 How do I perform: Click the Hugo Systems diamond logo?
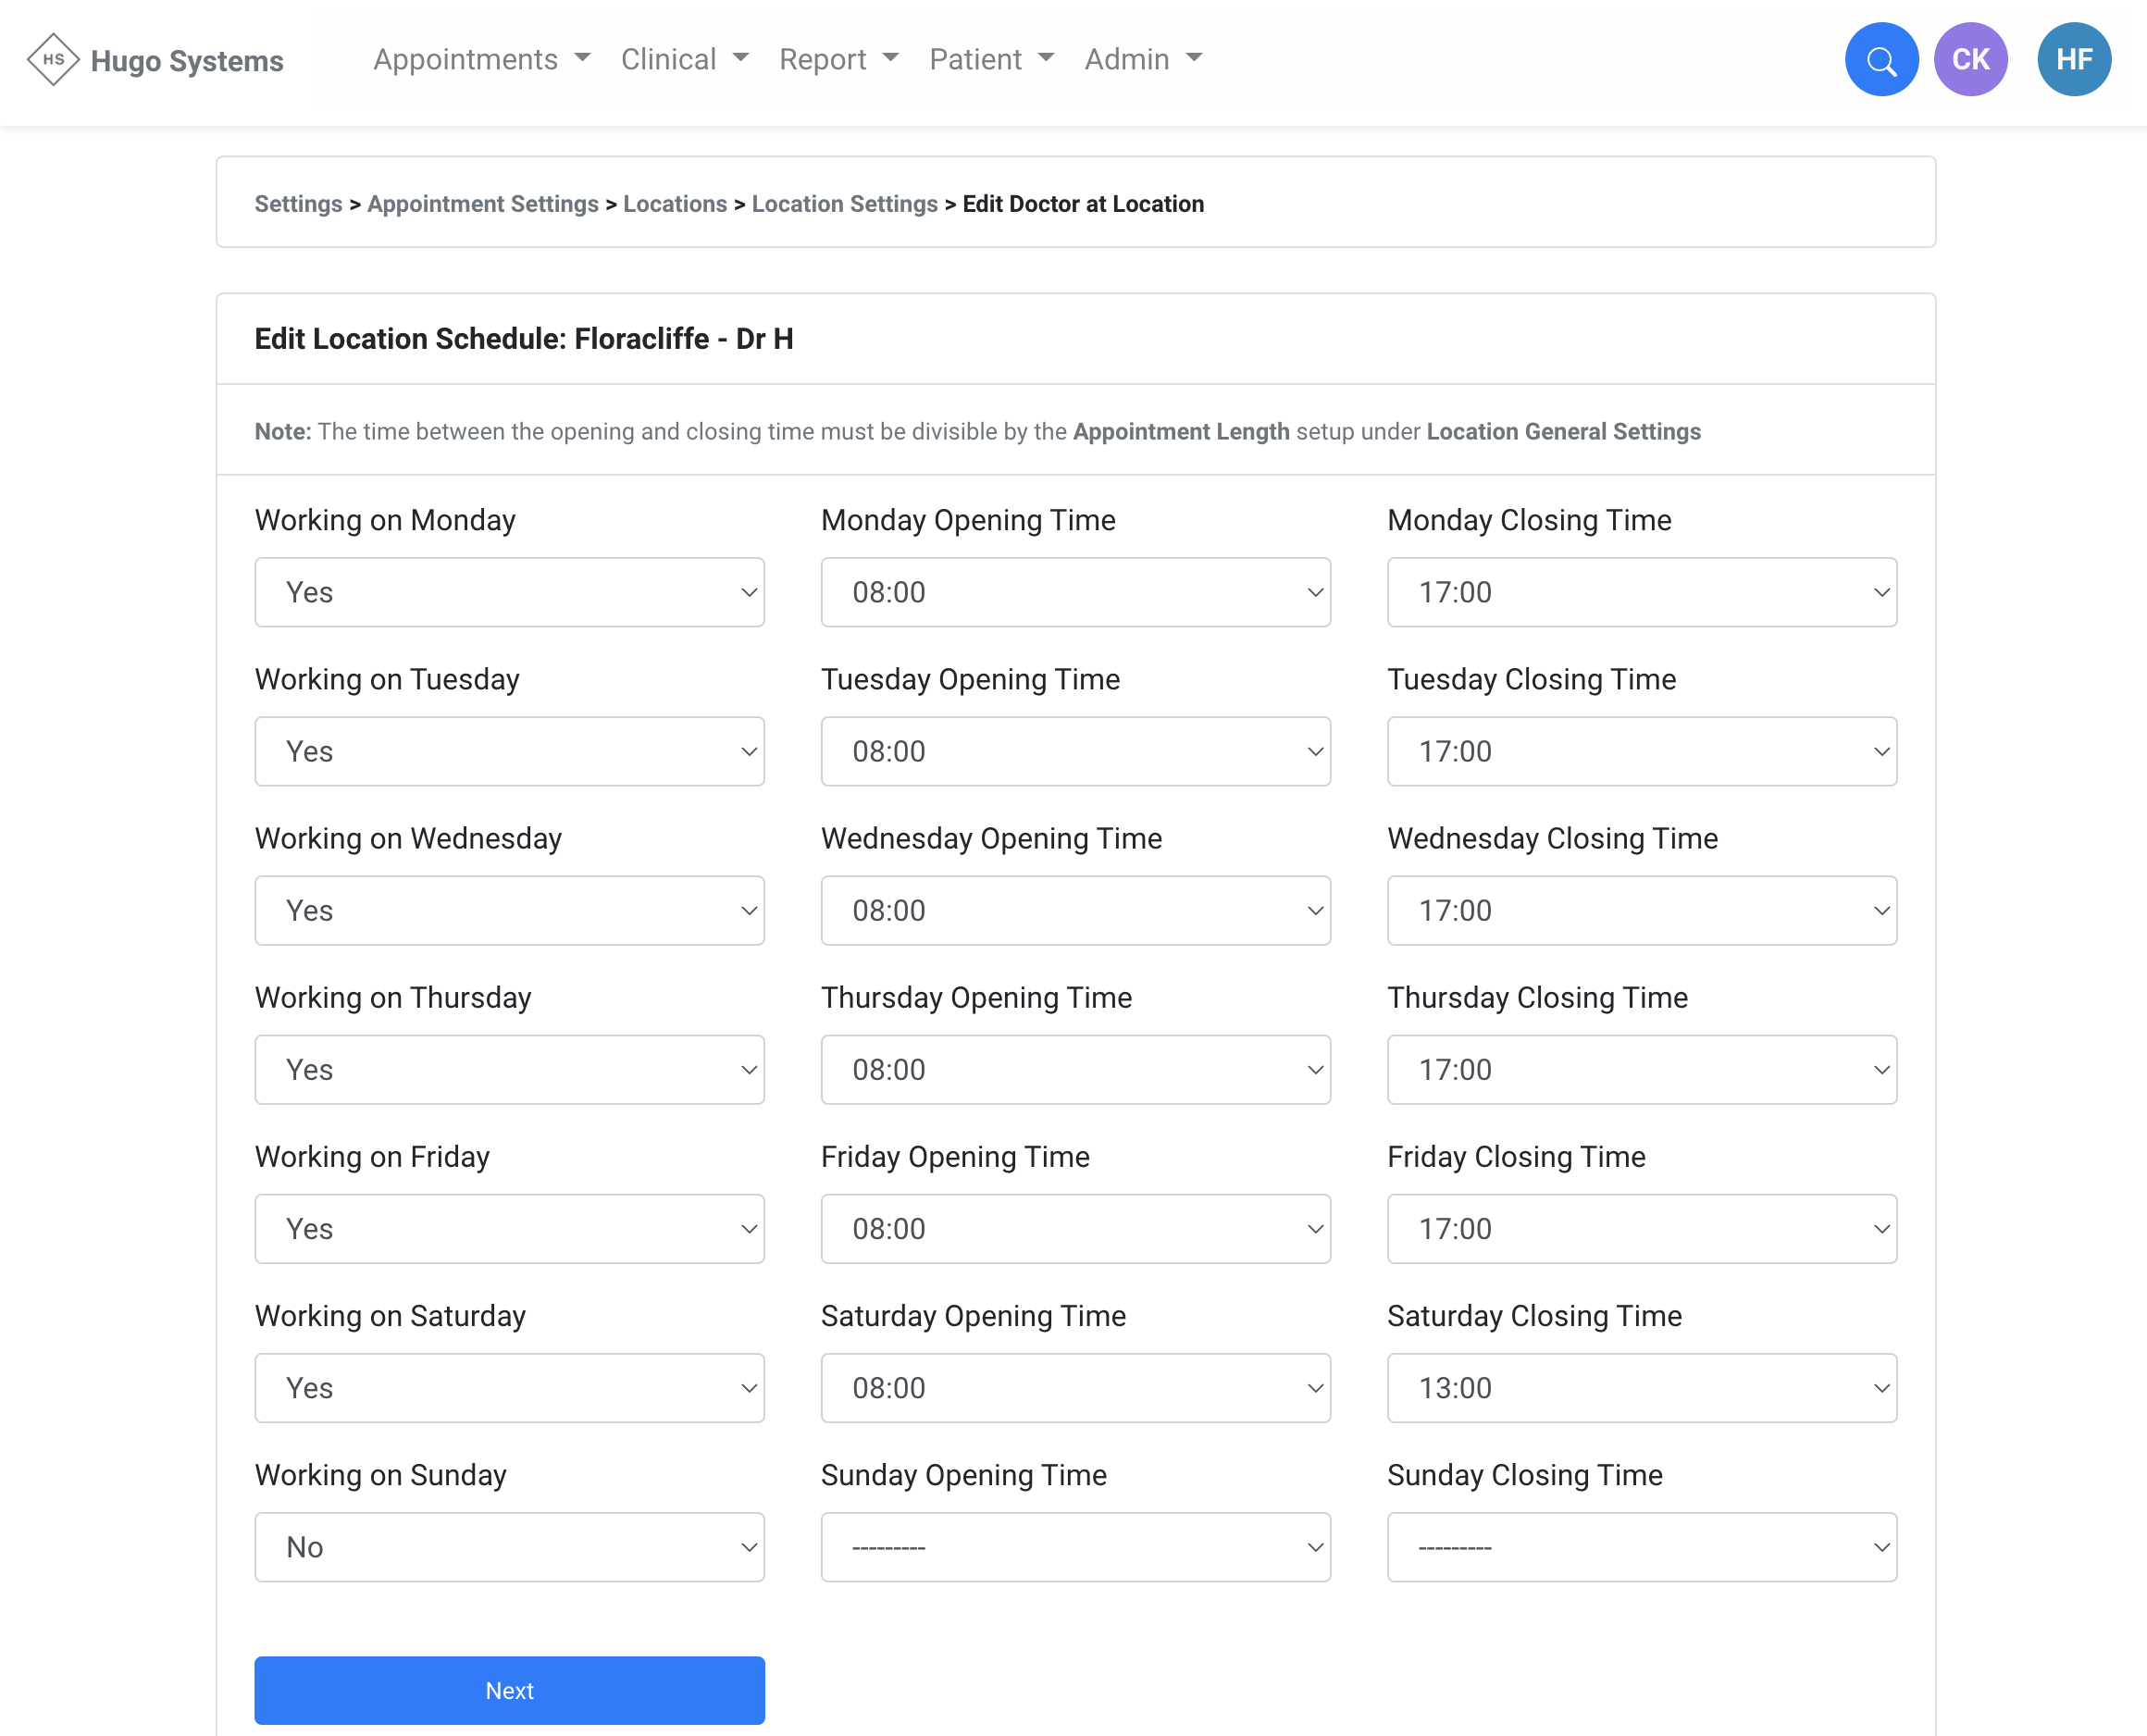(x=53, y=60)
